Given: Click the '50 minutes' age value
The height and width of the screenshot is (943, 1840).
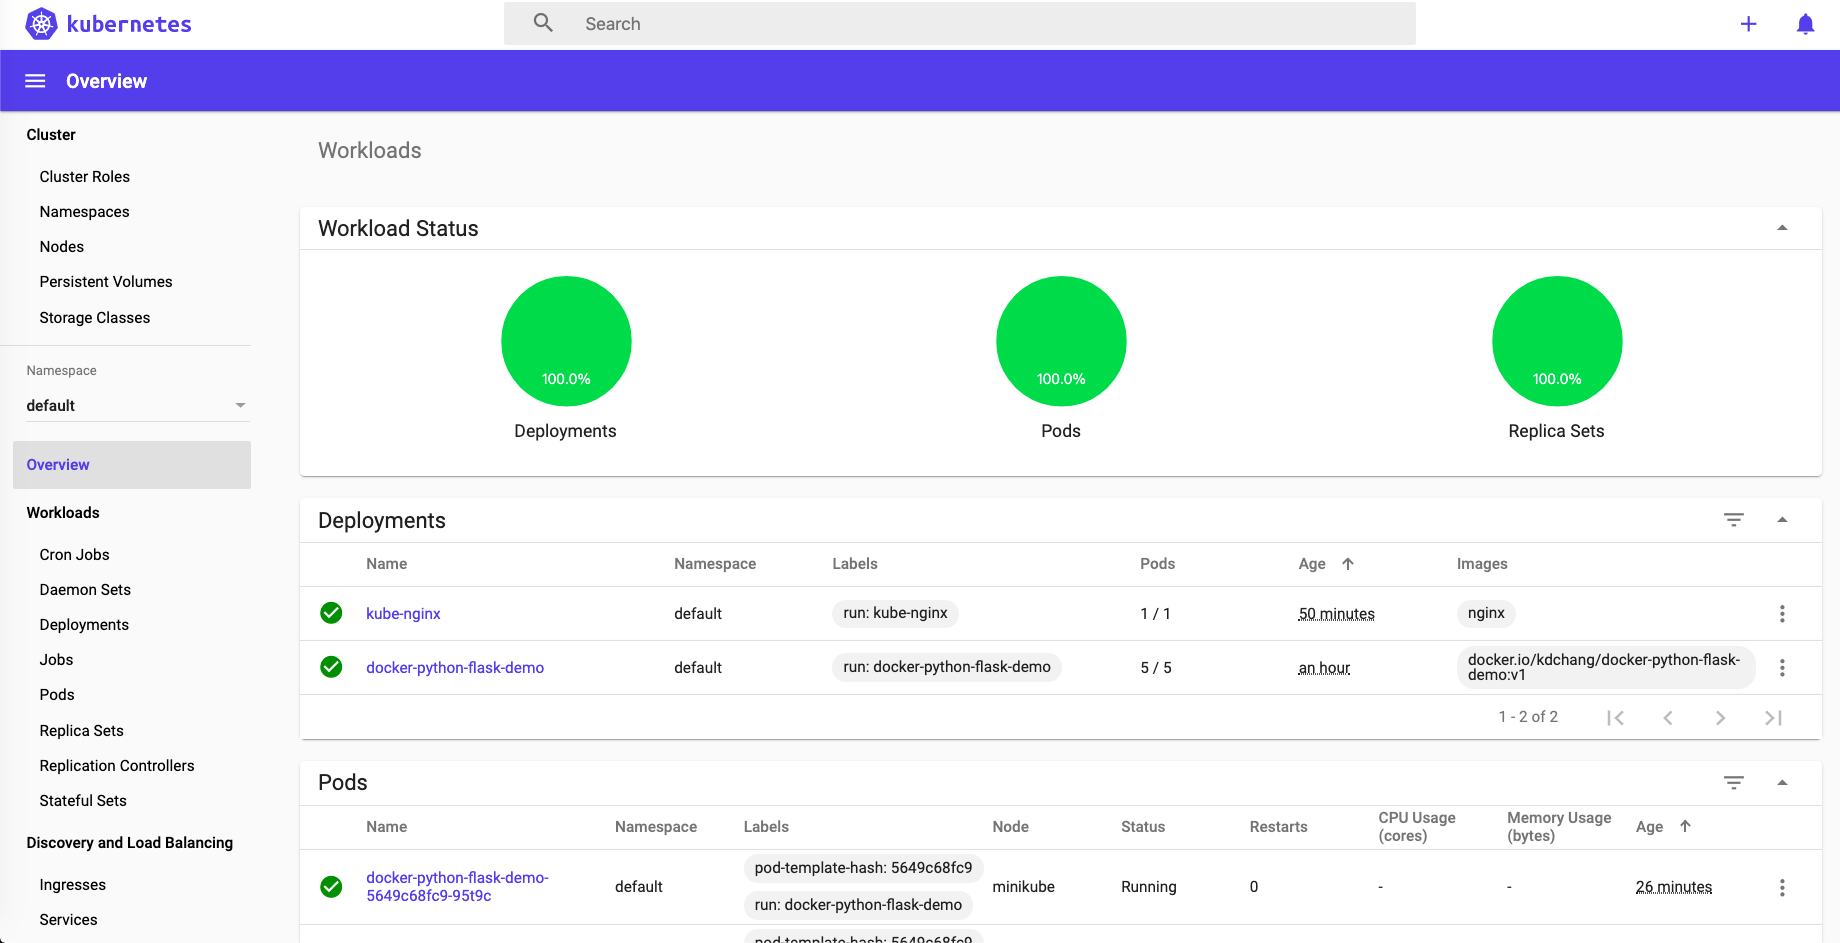Looking at the screenshot, I should [1336, 614].
